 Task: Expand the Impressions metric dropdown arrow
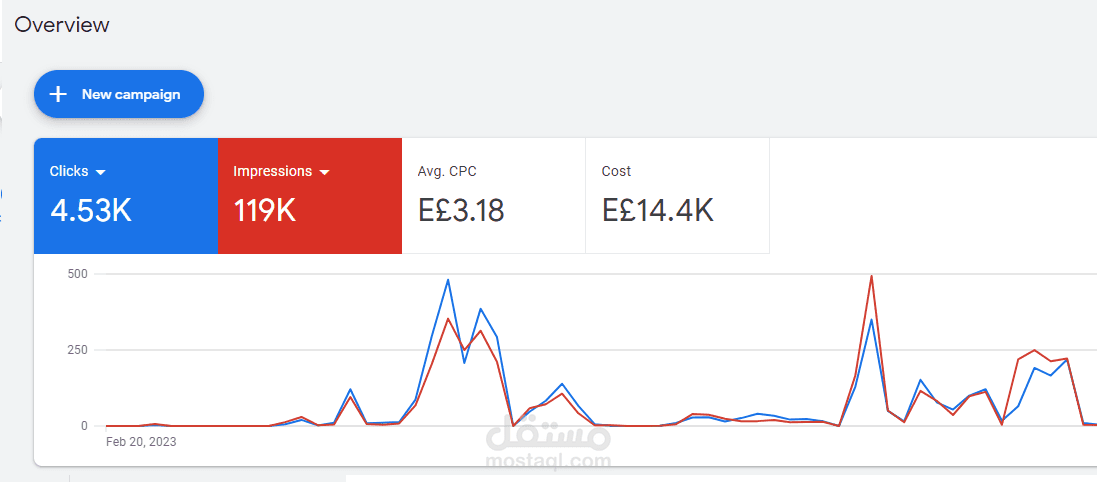point(325,172)
